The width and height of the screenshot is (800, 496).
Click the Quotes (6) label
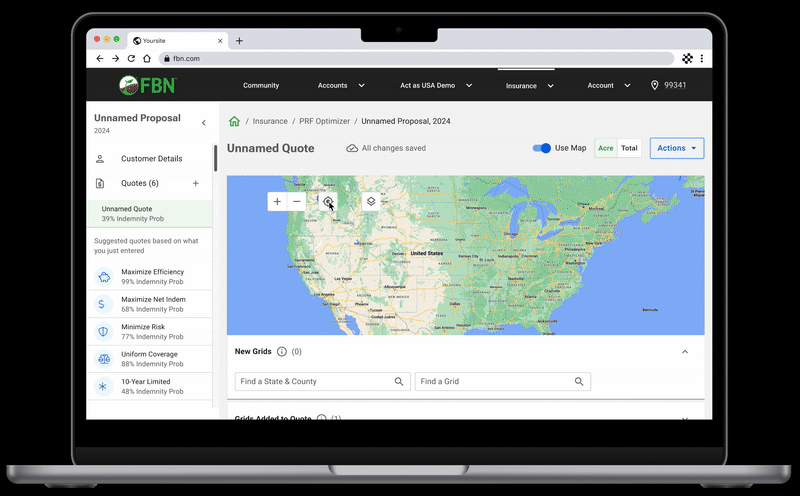[x=140, y=183]
